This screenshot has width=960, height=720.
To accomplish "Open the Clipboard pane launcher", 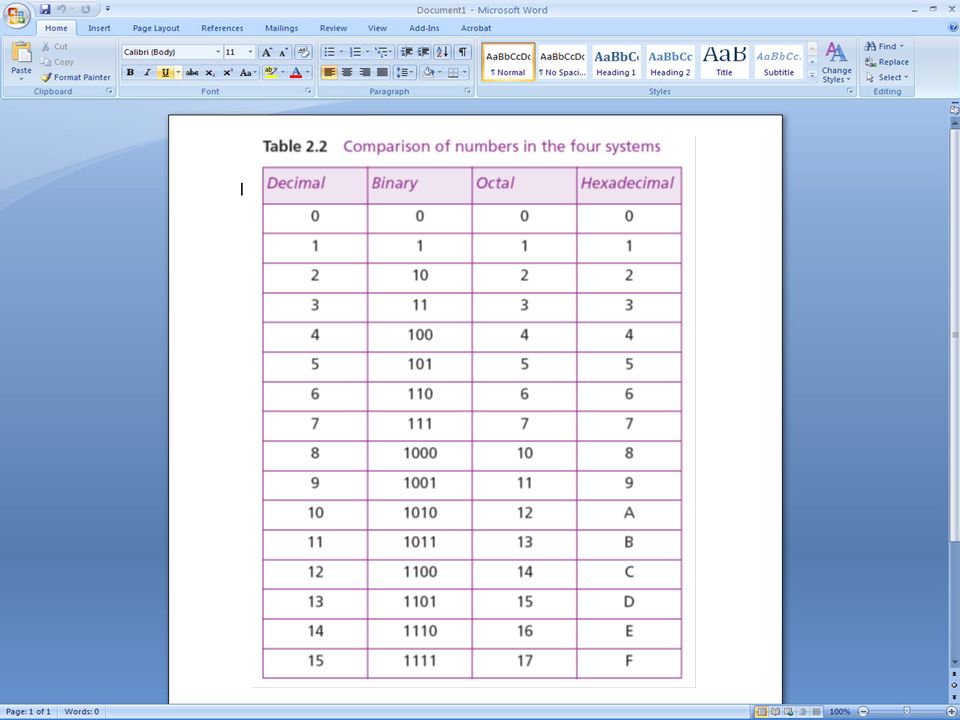I will 110,91.
